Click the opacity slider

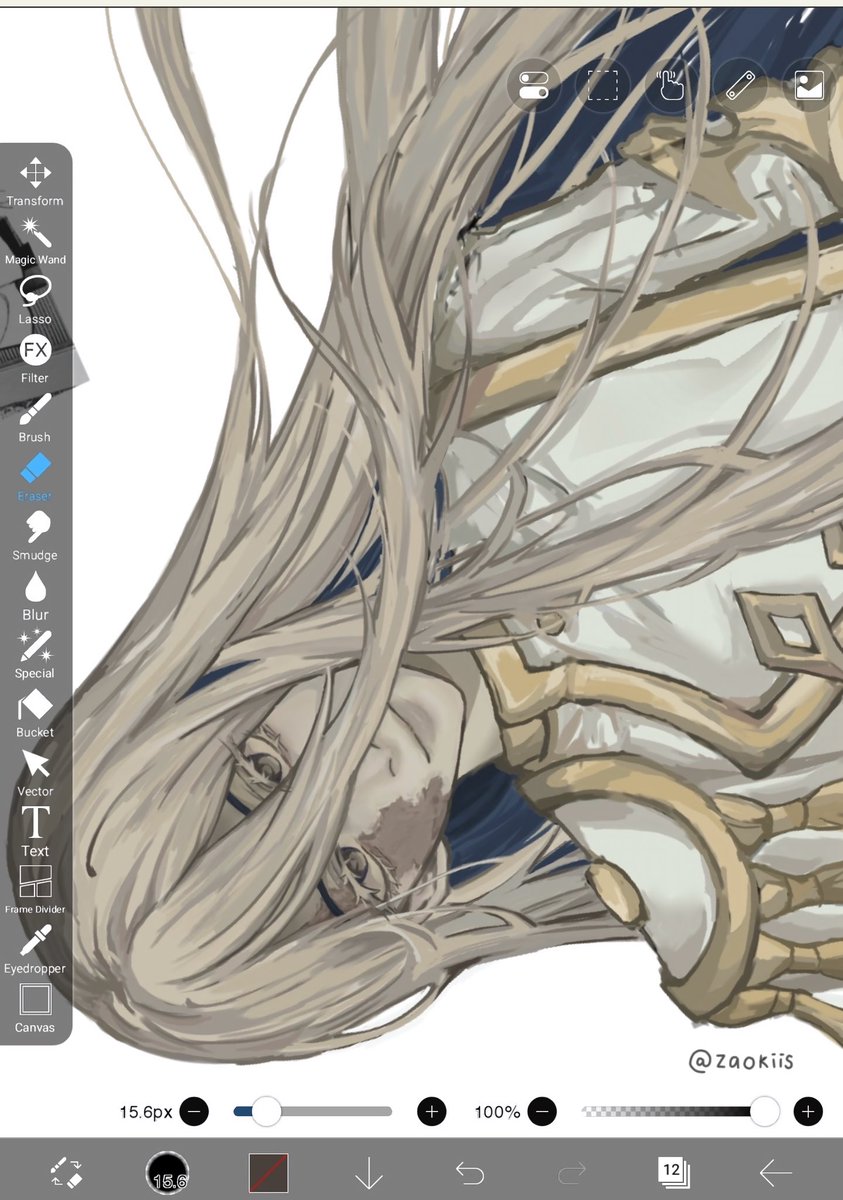681,1111
